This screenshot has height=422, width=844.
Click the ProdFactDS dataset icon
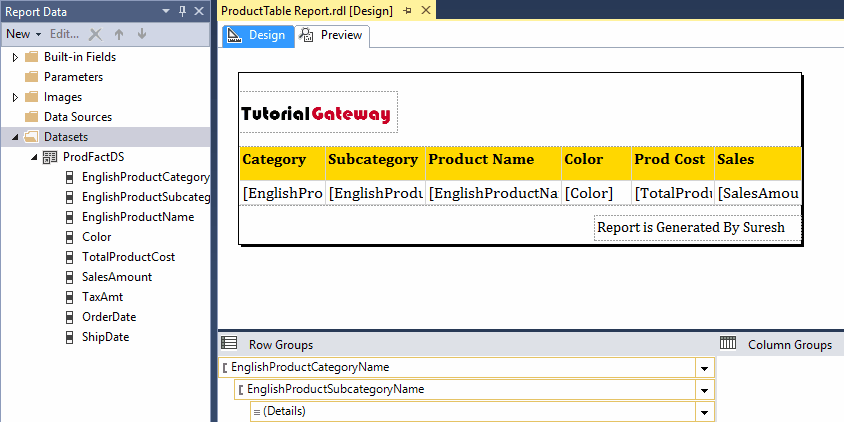tap(50, 157)
